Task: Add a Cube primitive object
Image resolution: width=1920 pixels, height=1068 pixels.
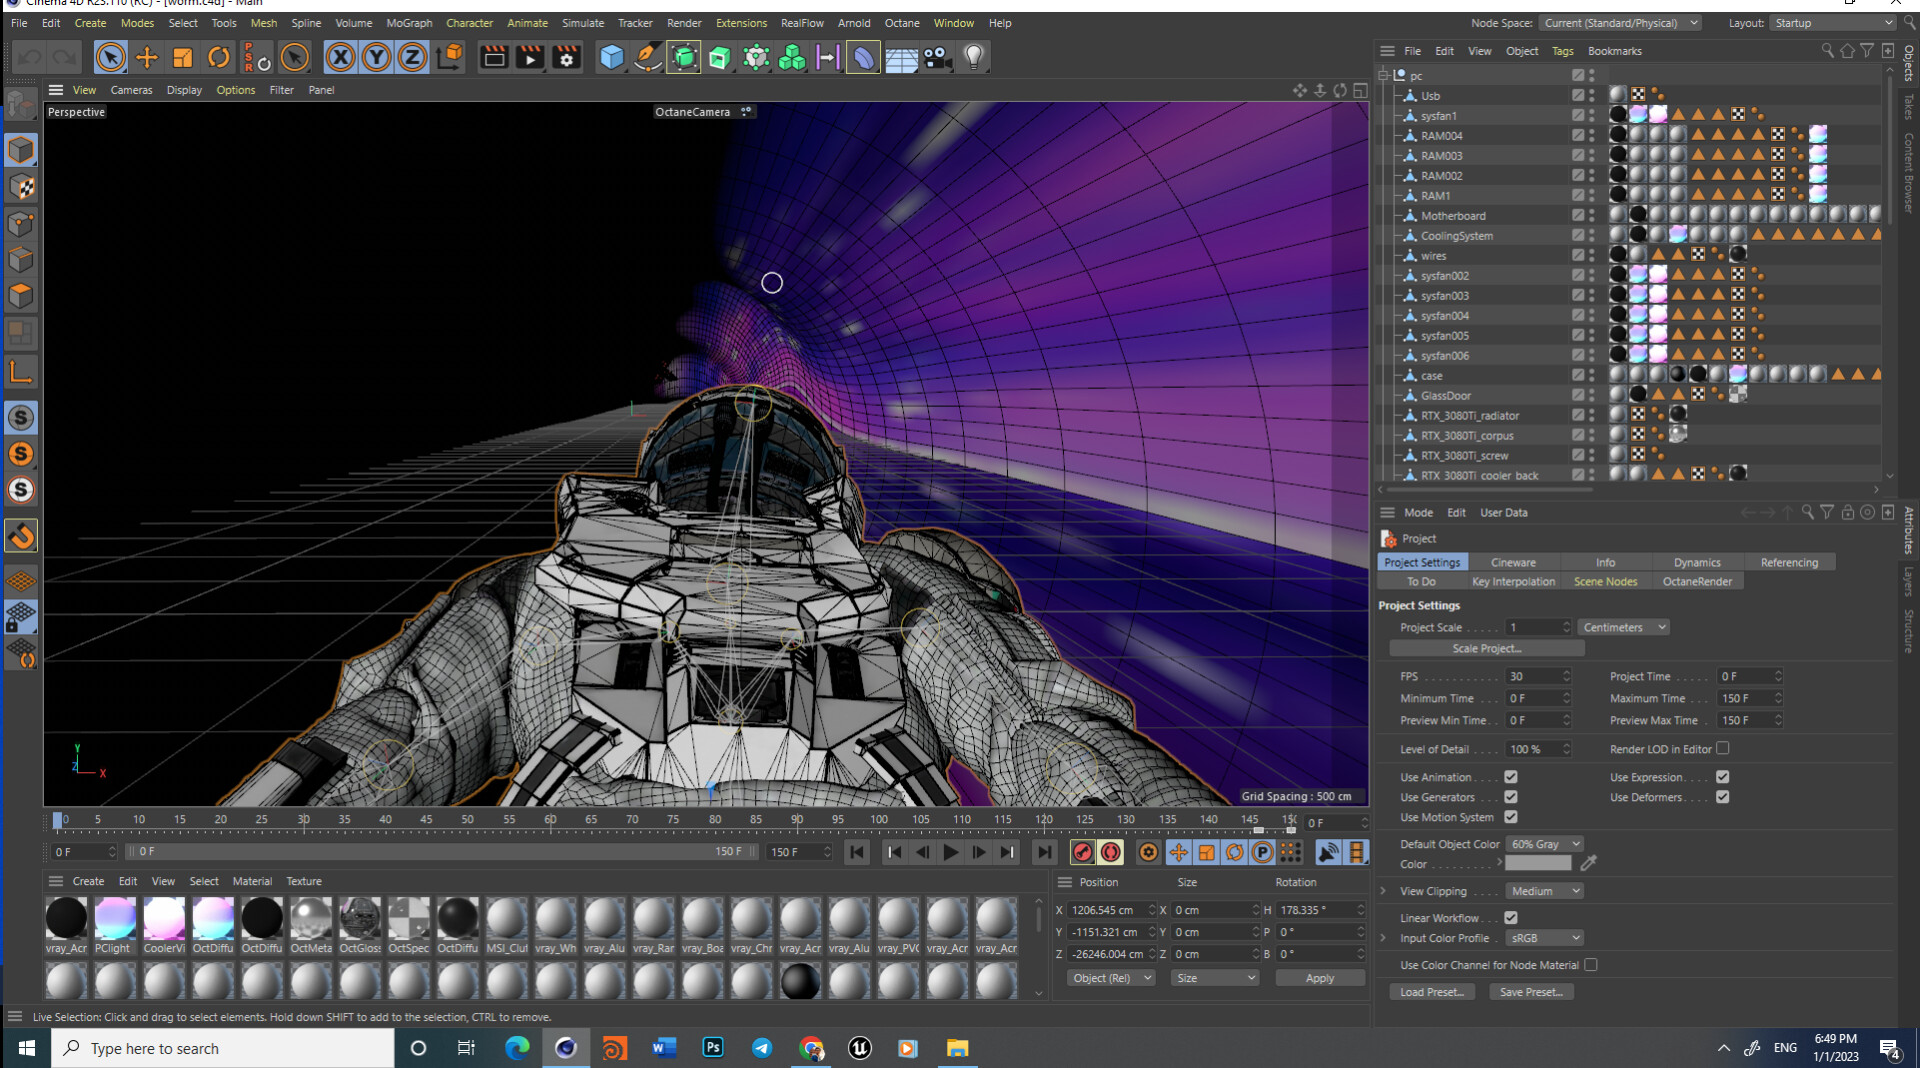Action: (x=611, y=58)
